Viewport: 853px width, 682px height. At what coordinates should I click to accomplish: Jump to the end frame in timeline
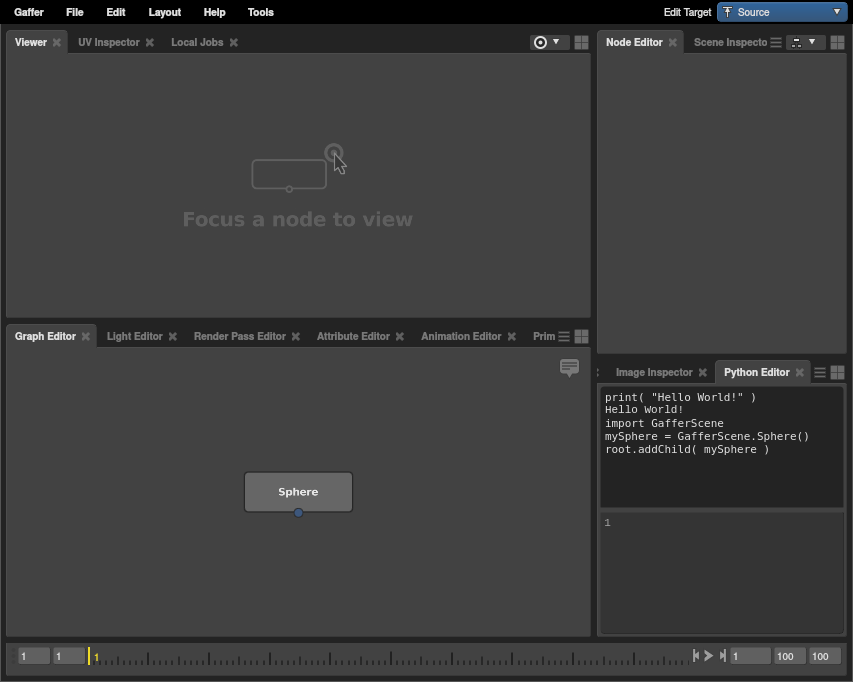(x=722, y=656)
